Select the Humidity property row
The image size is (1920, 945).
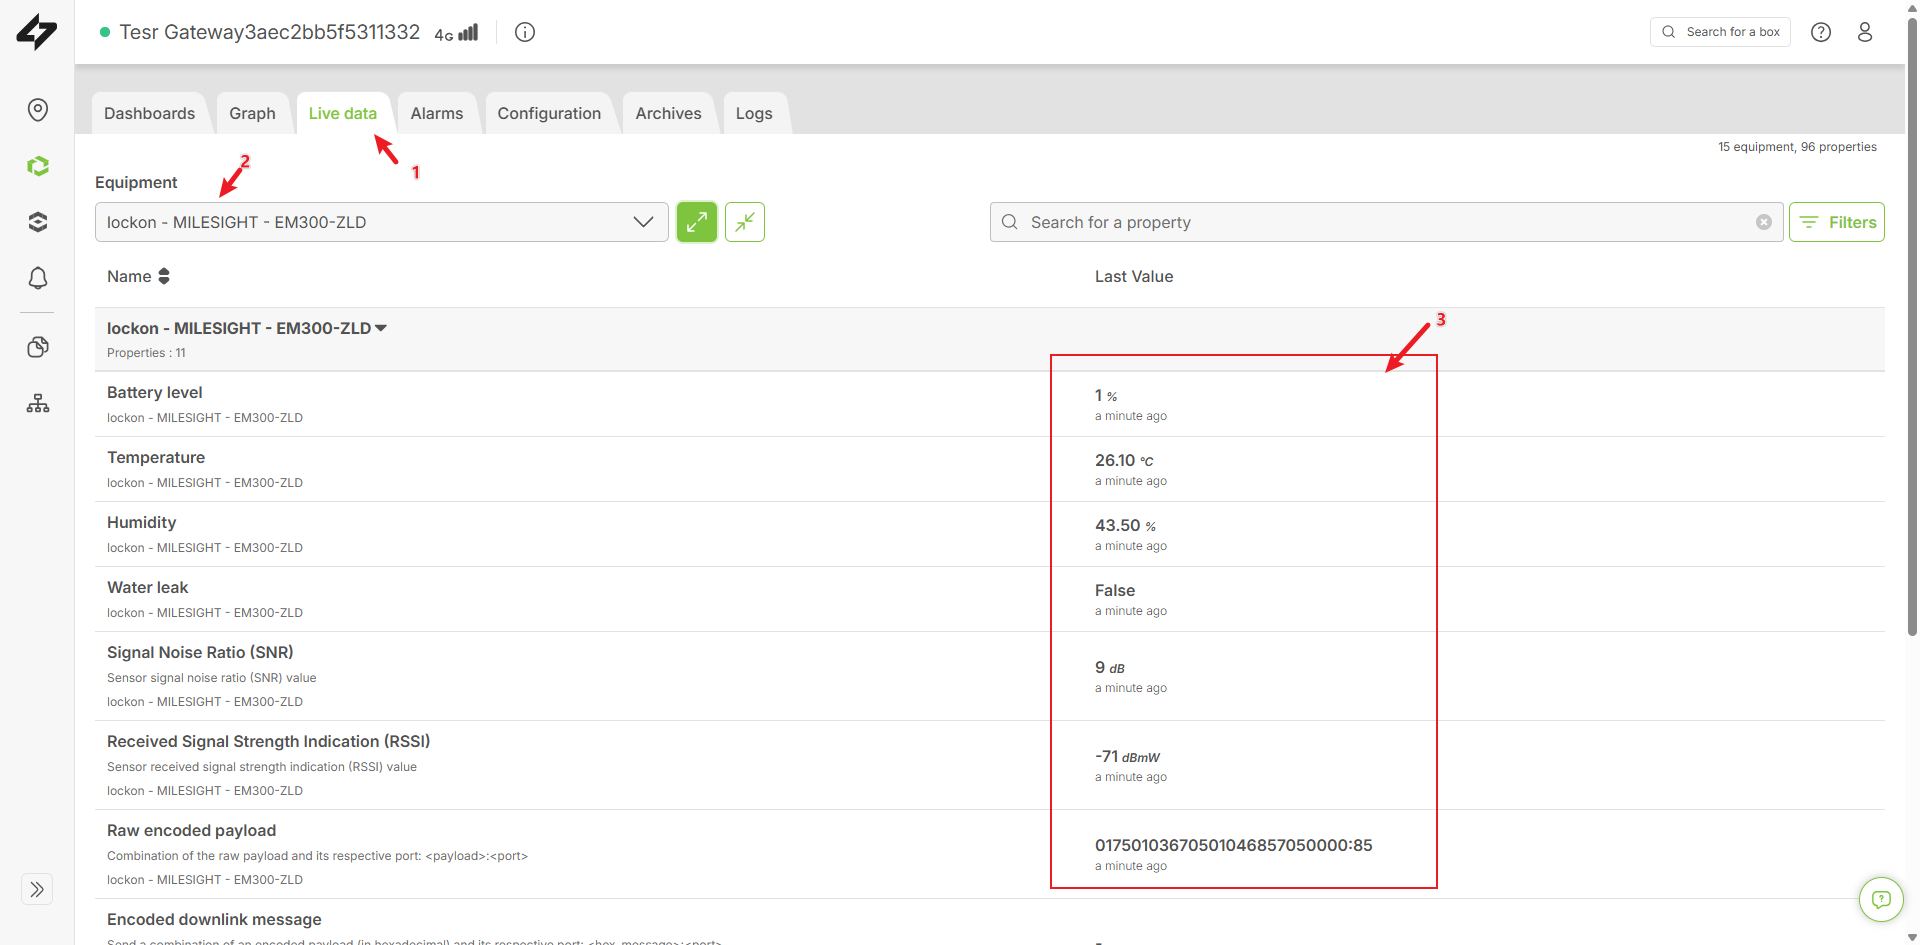pos(990,534)
